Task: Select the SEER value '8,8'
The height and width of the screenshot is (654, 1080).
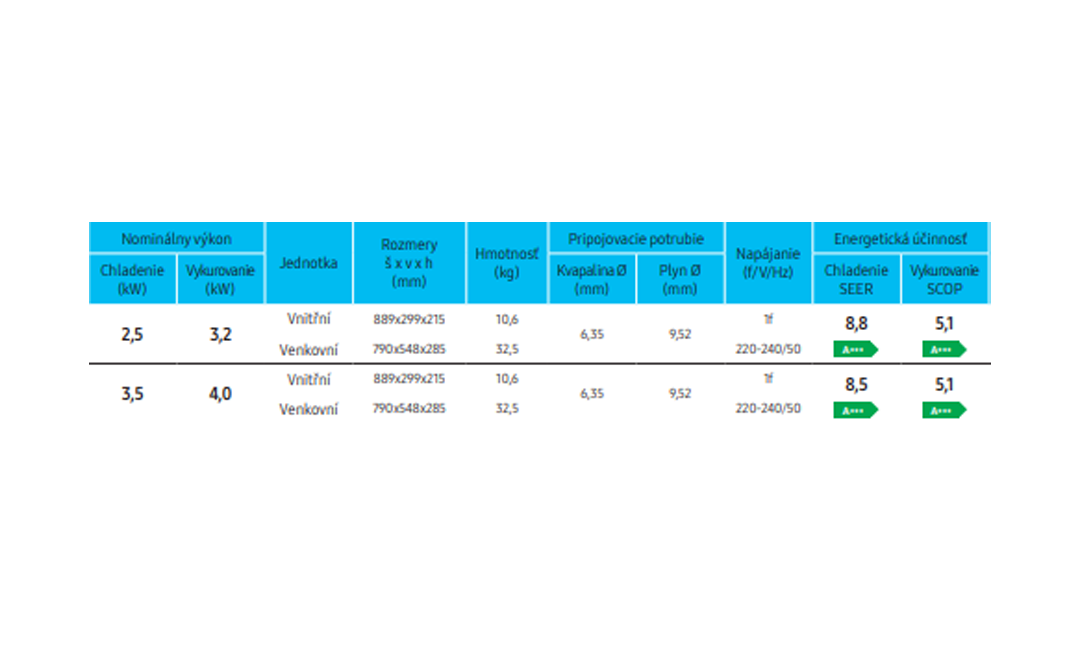Action: tap(856, 324)
